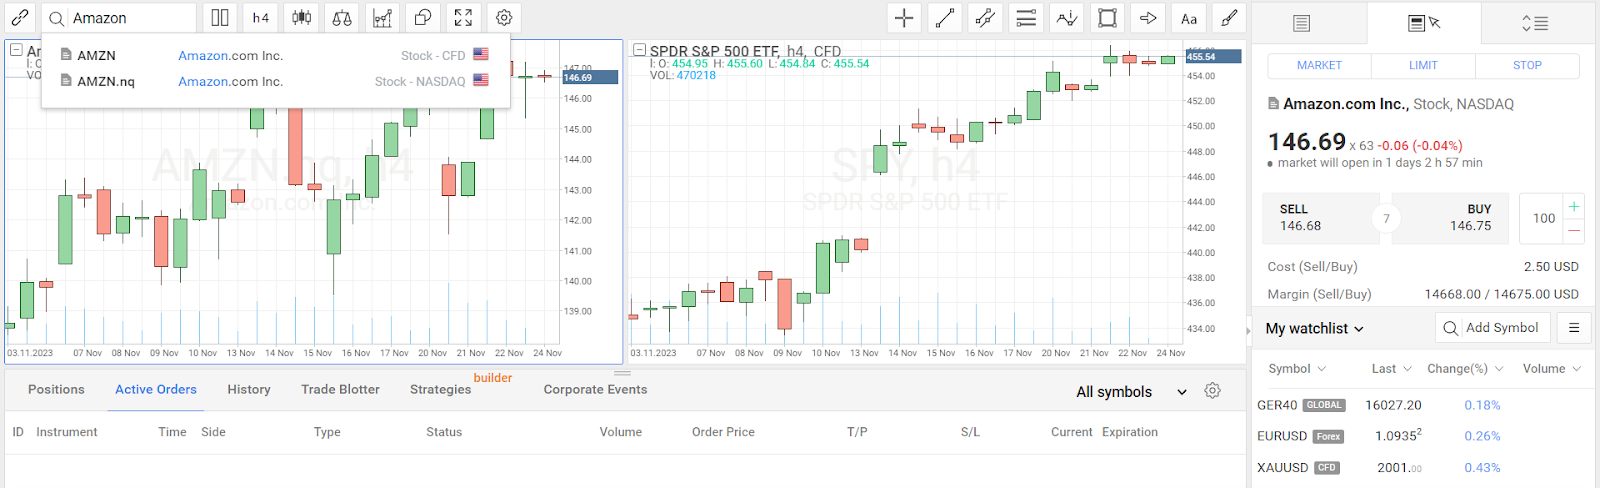The image size is (1600, 488).
Task: Select the GER40 watchlist row
Action: (1424, 405)
